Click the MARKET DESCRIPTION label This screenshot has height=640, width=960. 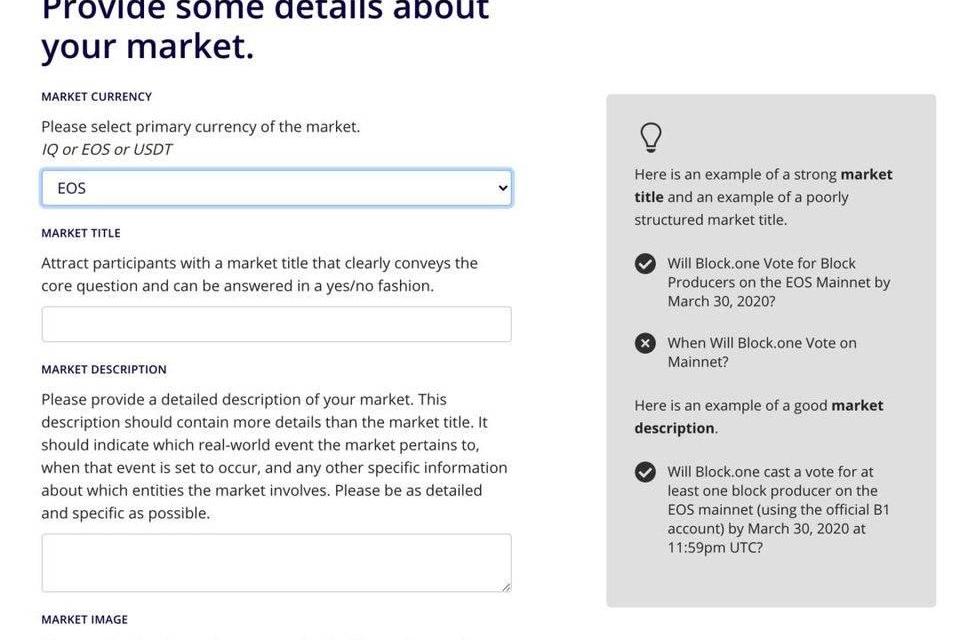tap(104, 369)
